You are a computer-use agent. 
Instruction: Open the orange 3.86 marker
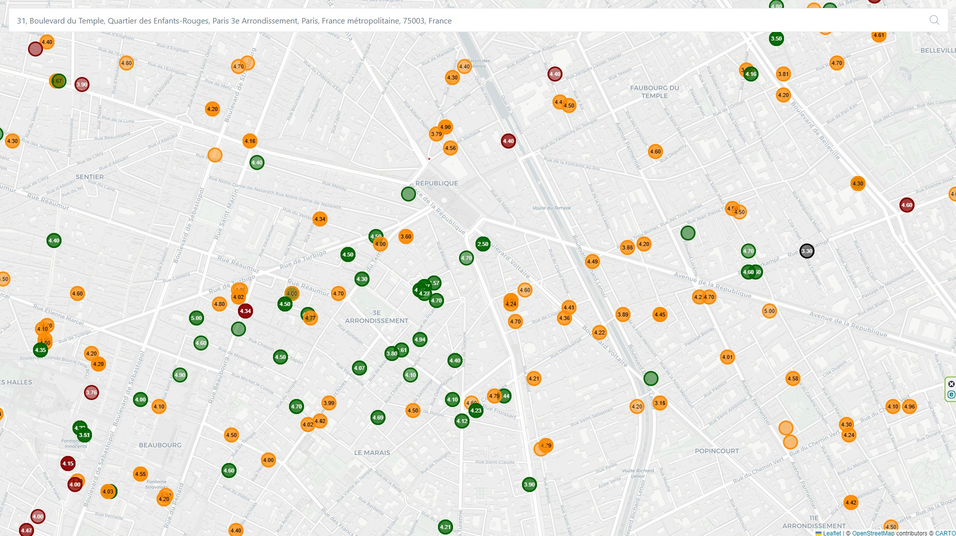(627, 248)
